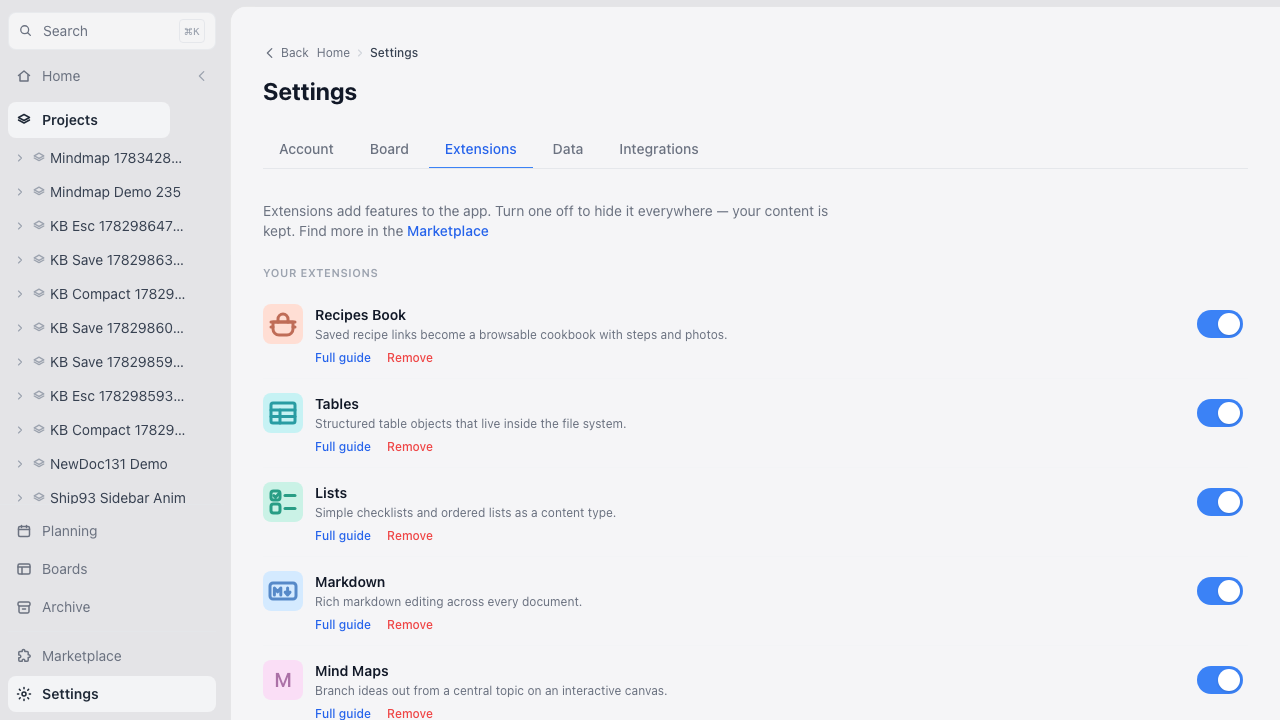The height and width of the screenshot is (720, 1280).
Task: Switch off the Lists extension toggle
Action: pos(1220,502)
